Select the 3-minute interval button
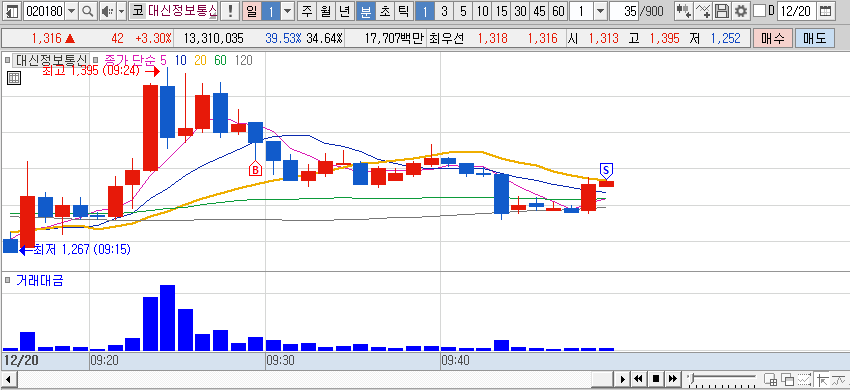Image resolution: width=850 pixels, height=390 pixels. click(x=445, y=10)
